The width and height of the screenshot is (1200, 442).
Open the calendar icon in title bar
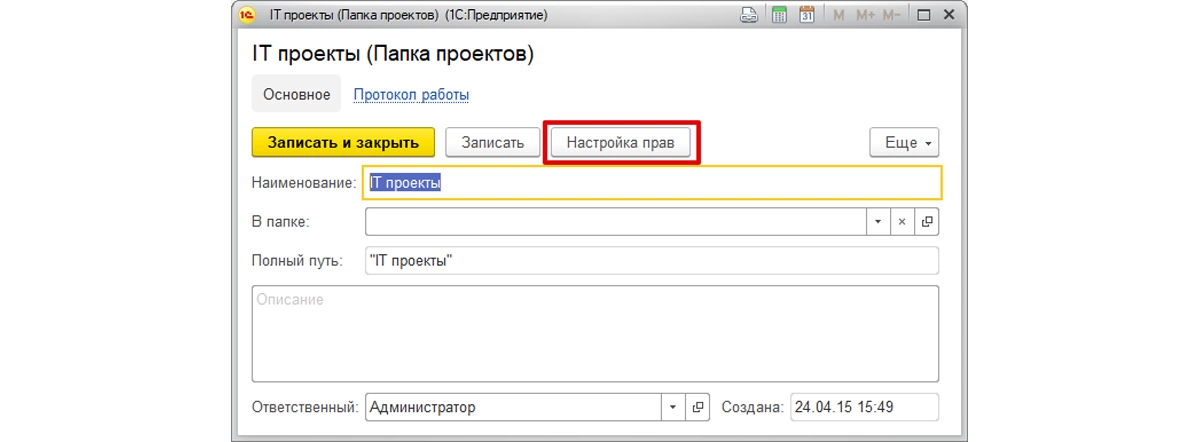click(x=807, y=15)
